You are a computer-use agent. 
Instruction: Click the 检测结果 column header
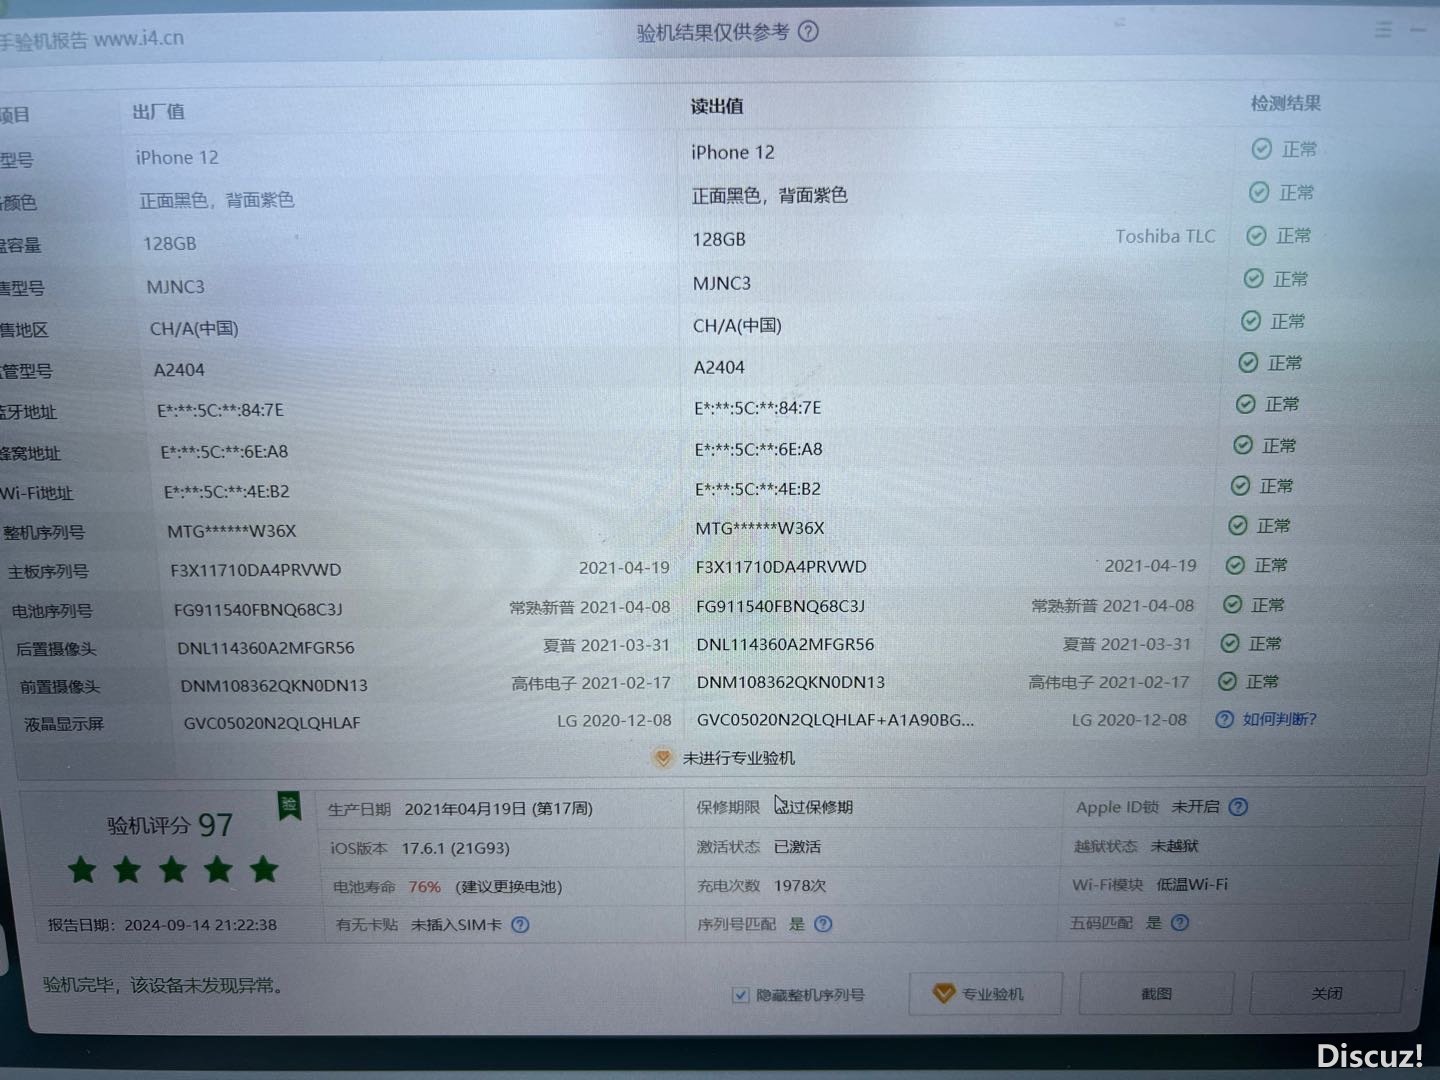[1286, 103]
